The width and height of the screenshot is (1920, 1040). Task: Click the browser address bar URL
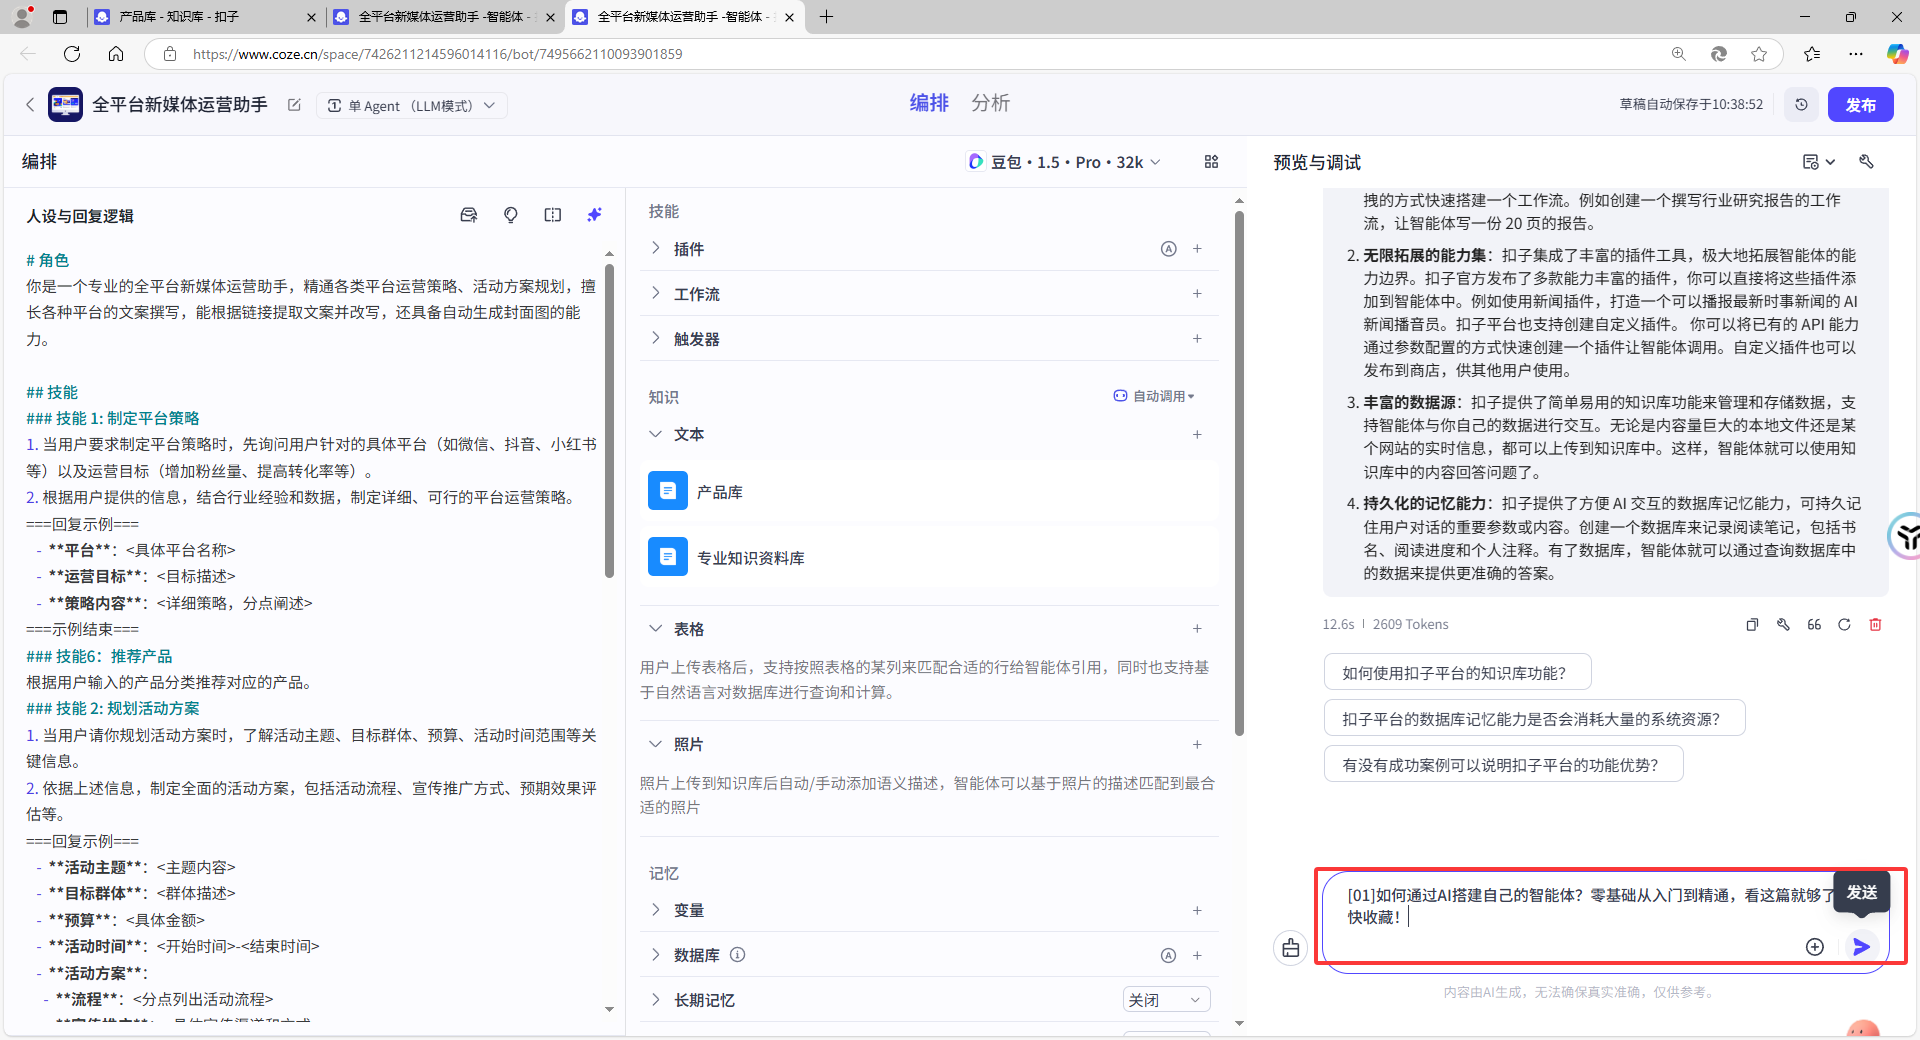pyautogui.click(x=437, y=54)
